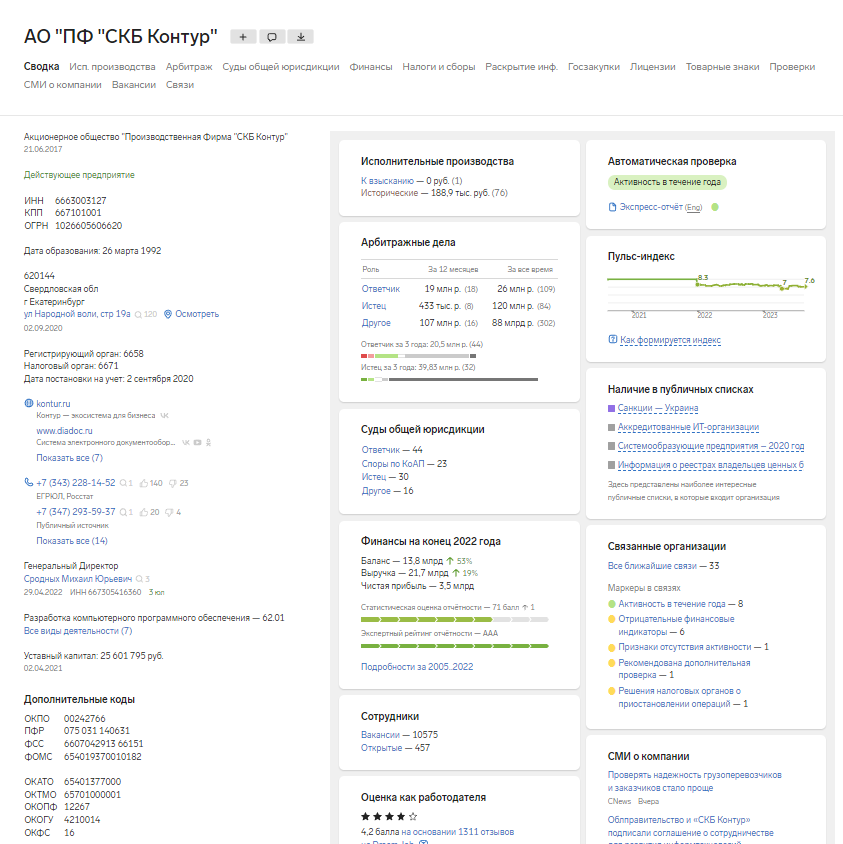Open news Проверять надежность грузоперевозчиков
Image resolution: width=843 pixels, height=844 pixels.
694,781
